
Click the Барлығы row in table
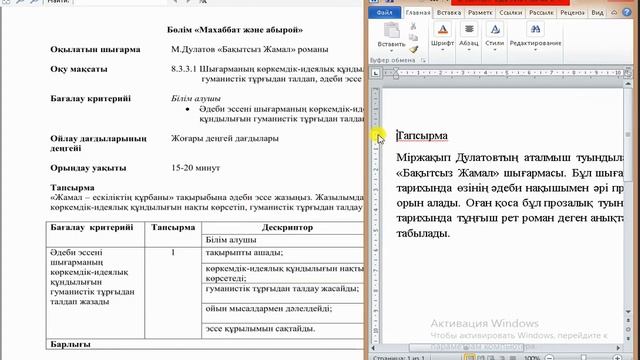[204, 344]
